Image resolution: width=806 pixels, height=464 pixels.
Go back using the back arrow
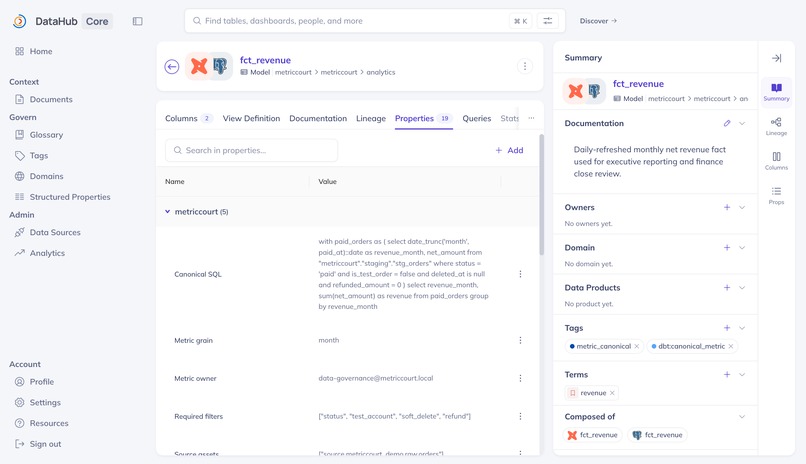pos(172,66)
